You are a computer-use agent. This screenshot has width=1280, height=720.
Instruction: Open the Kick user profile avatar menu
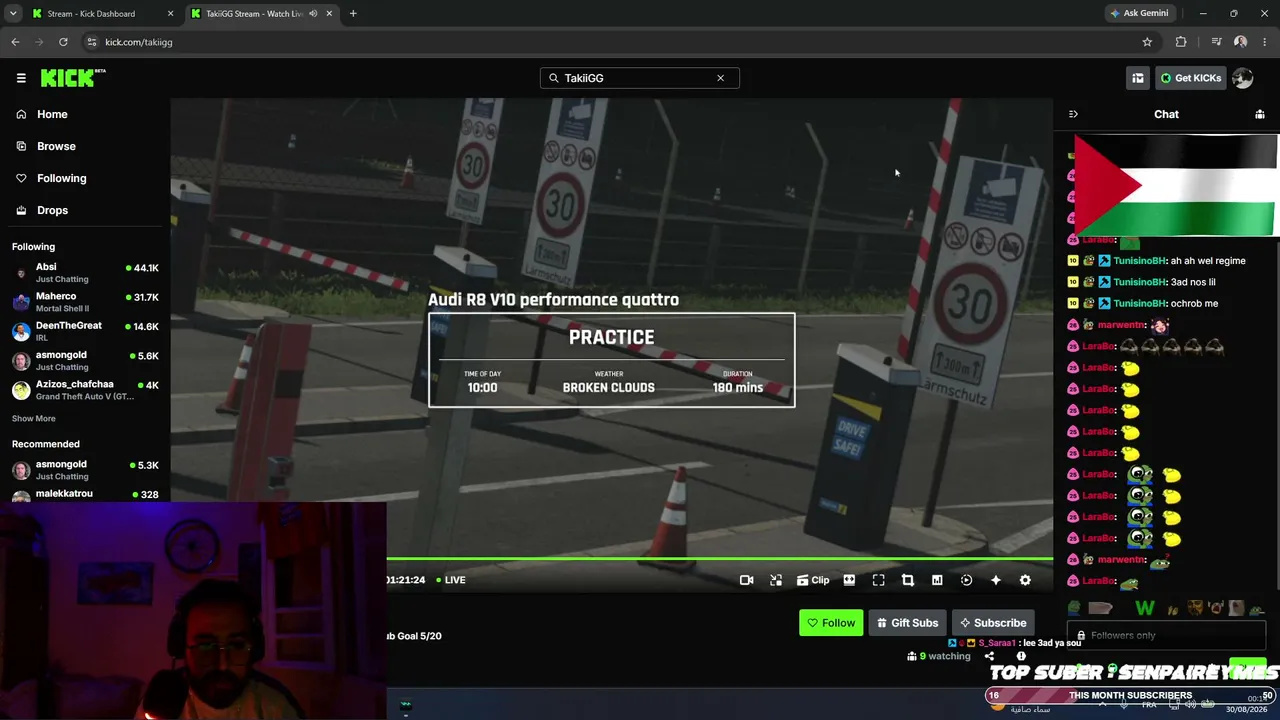(x=1243, y=78)
